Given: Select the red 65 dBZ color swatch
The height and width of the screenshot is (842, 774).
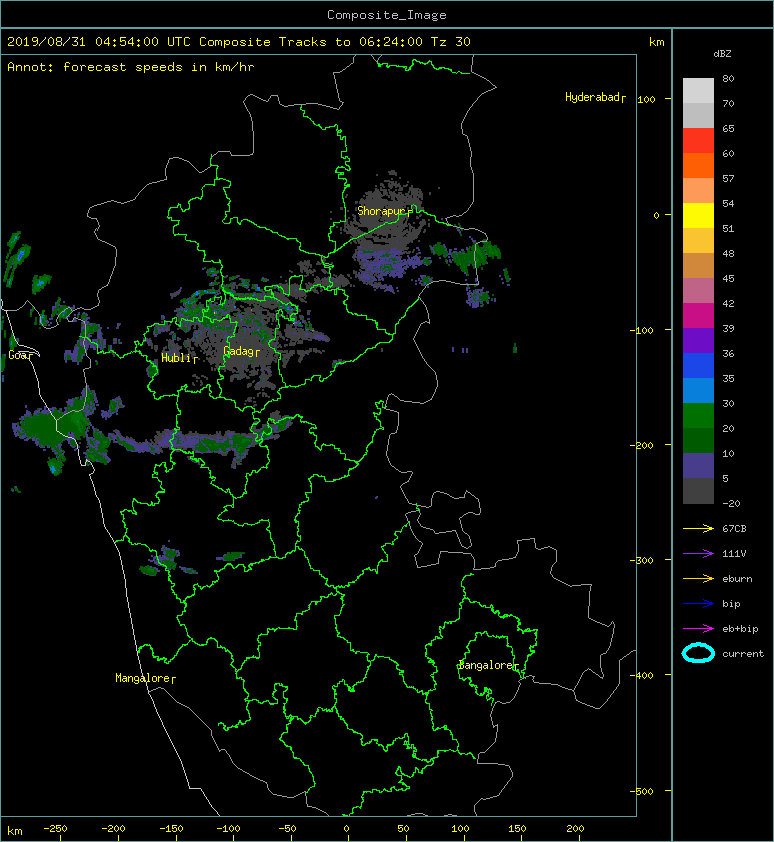Looking at the screenshot, I should [x=698, y=141].
